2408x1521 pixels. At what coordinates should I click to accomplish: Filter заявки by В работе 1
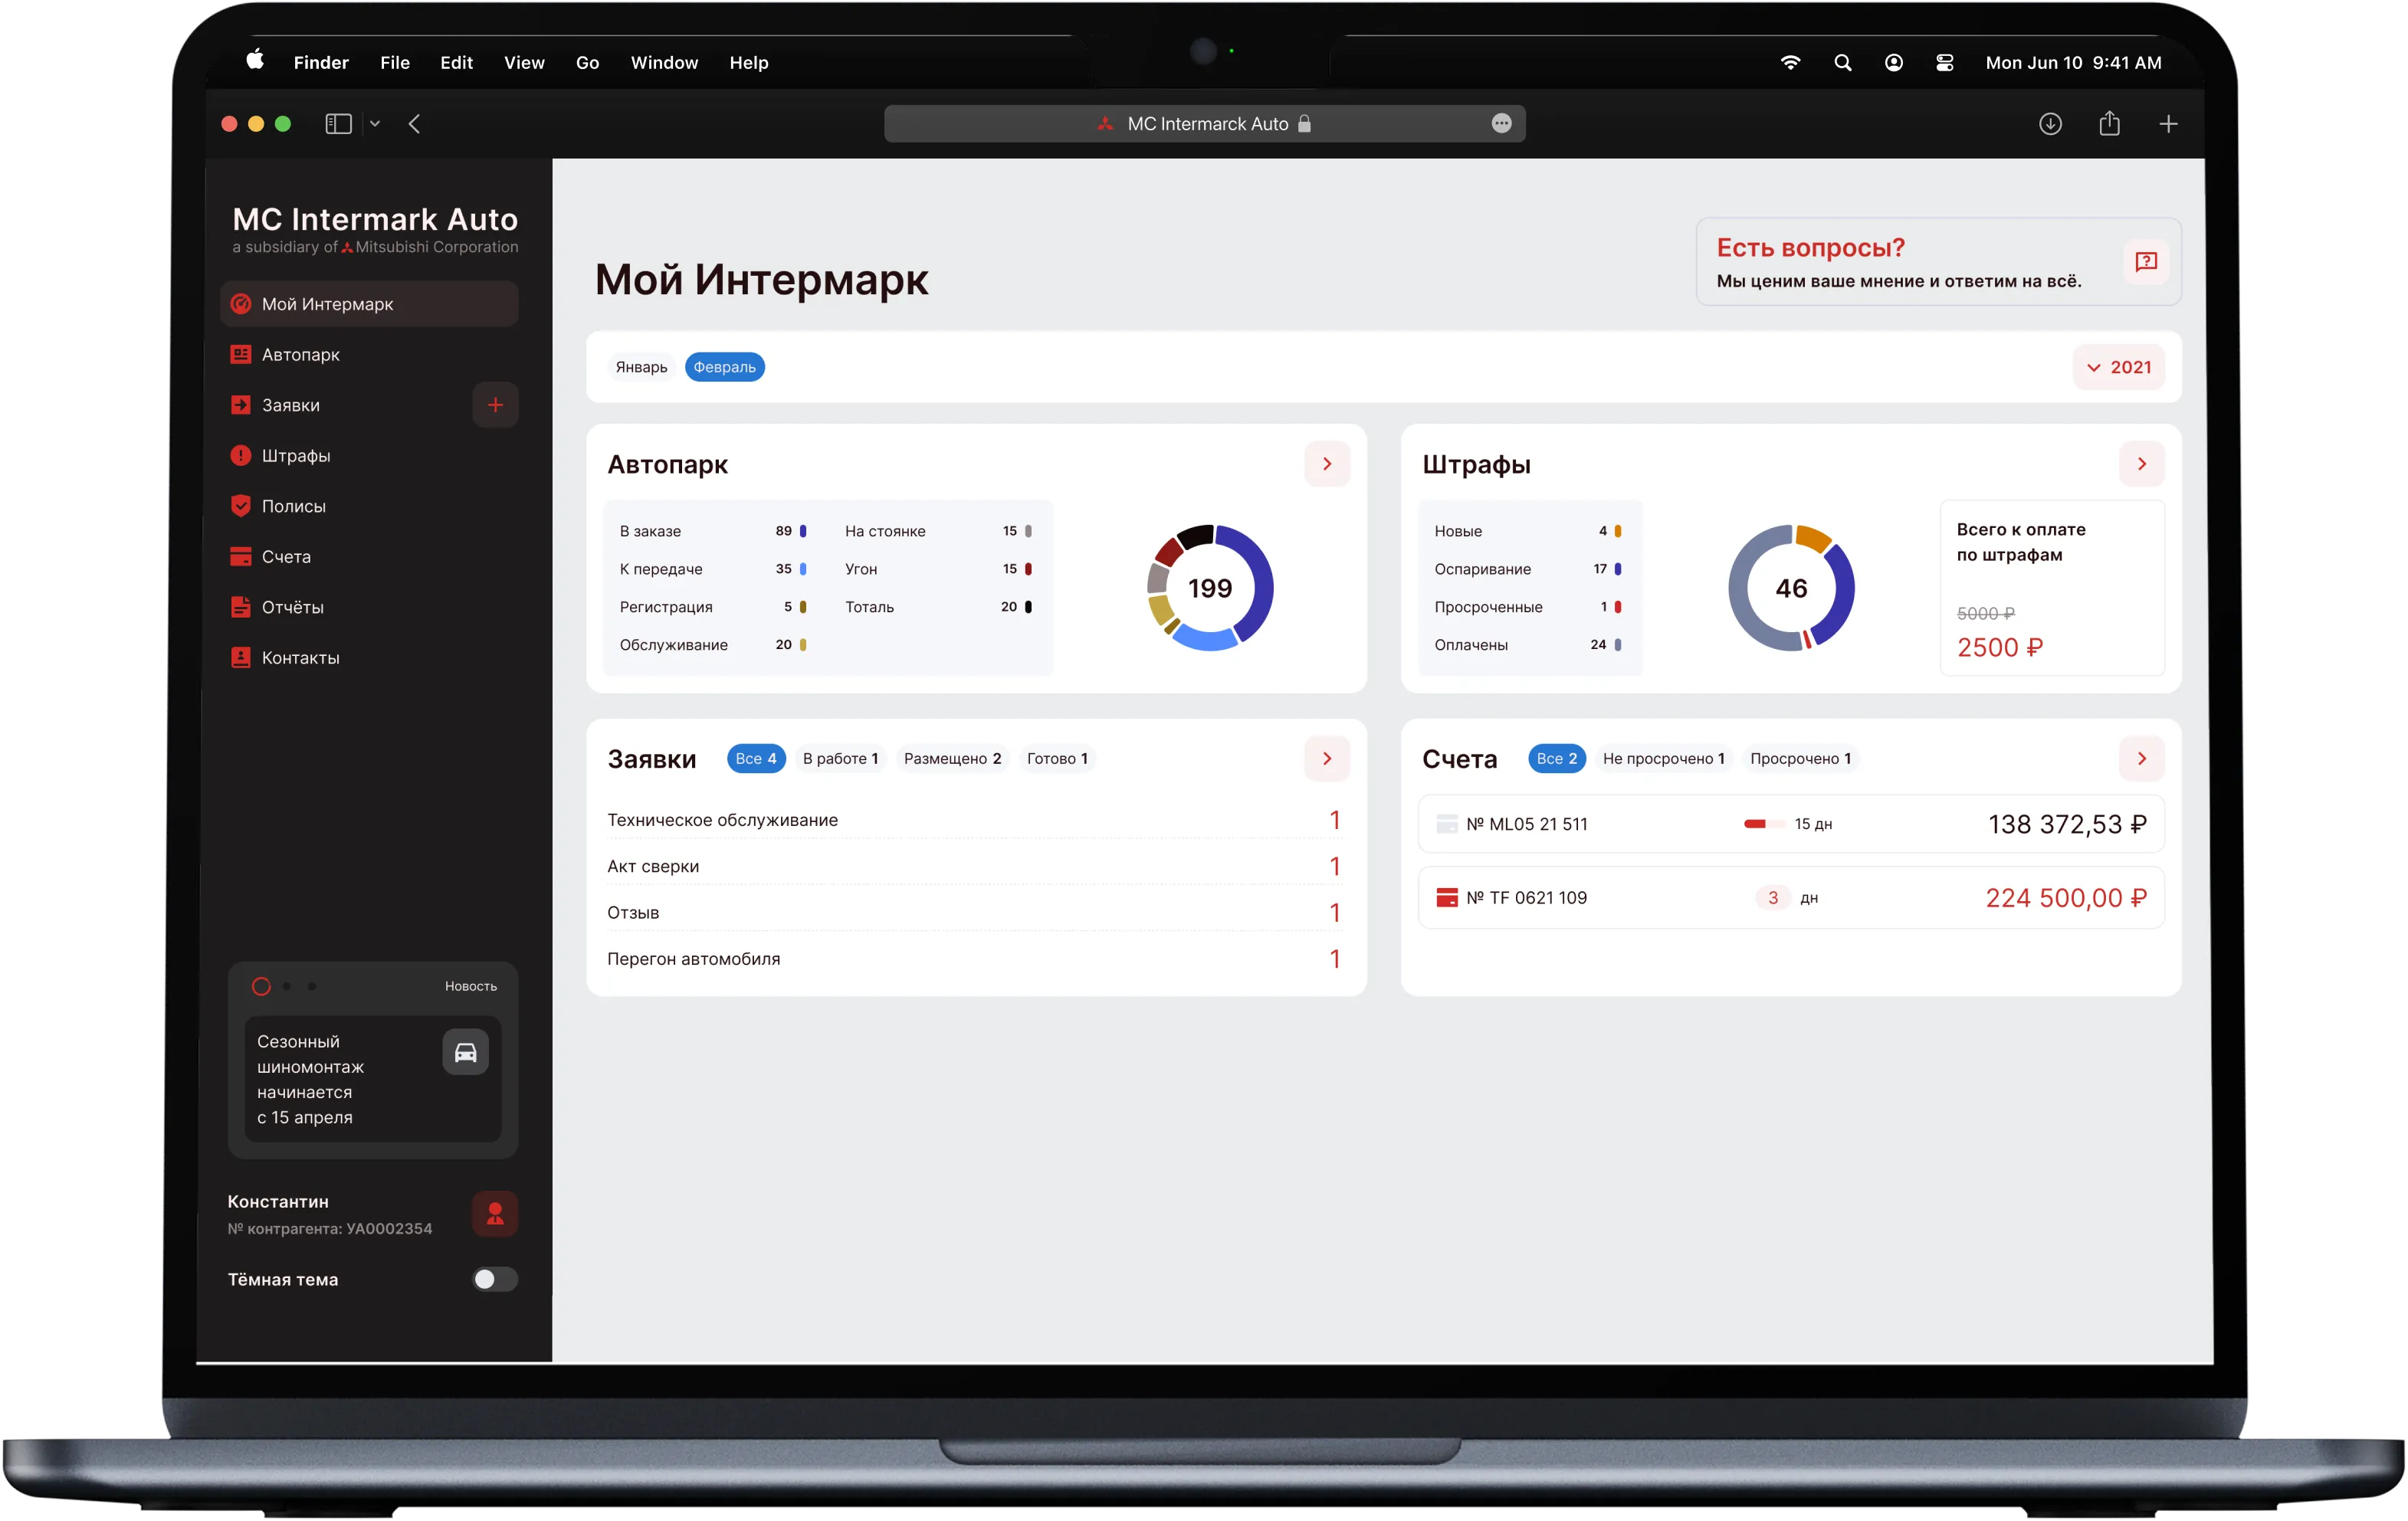pos(840,758)
